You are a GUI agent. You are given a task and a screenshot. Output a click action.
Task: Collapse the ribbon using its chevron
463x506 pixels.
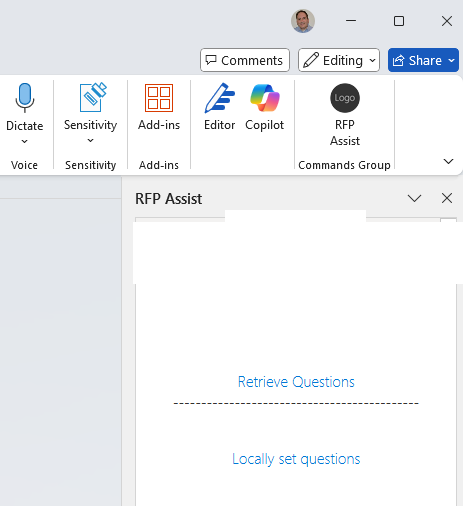pyautogui.click(x=448, y=162)
